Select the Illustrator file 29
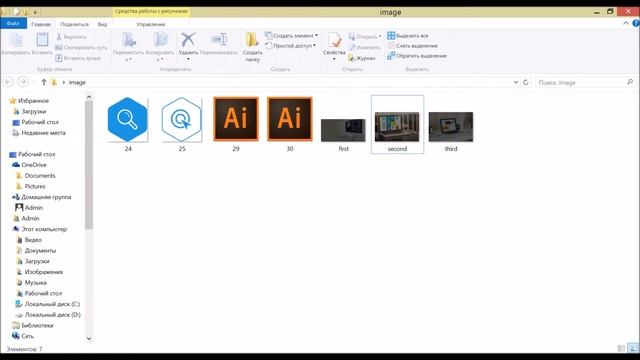This screenshot has width=640, height=360. coord(236,124)
